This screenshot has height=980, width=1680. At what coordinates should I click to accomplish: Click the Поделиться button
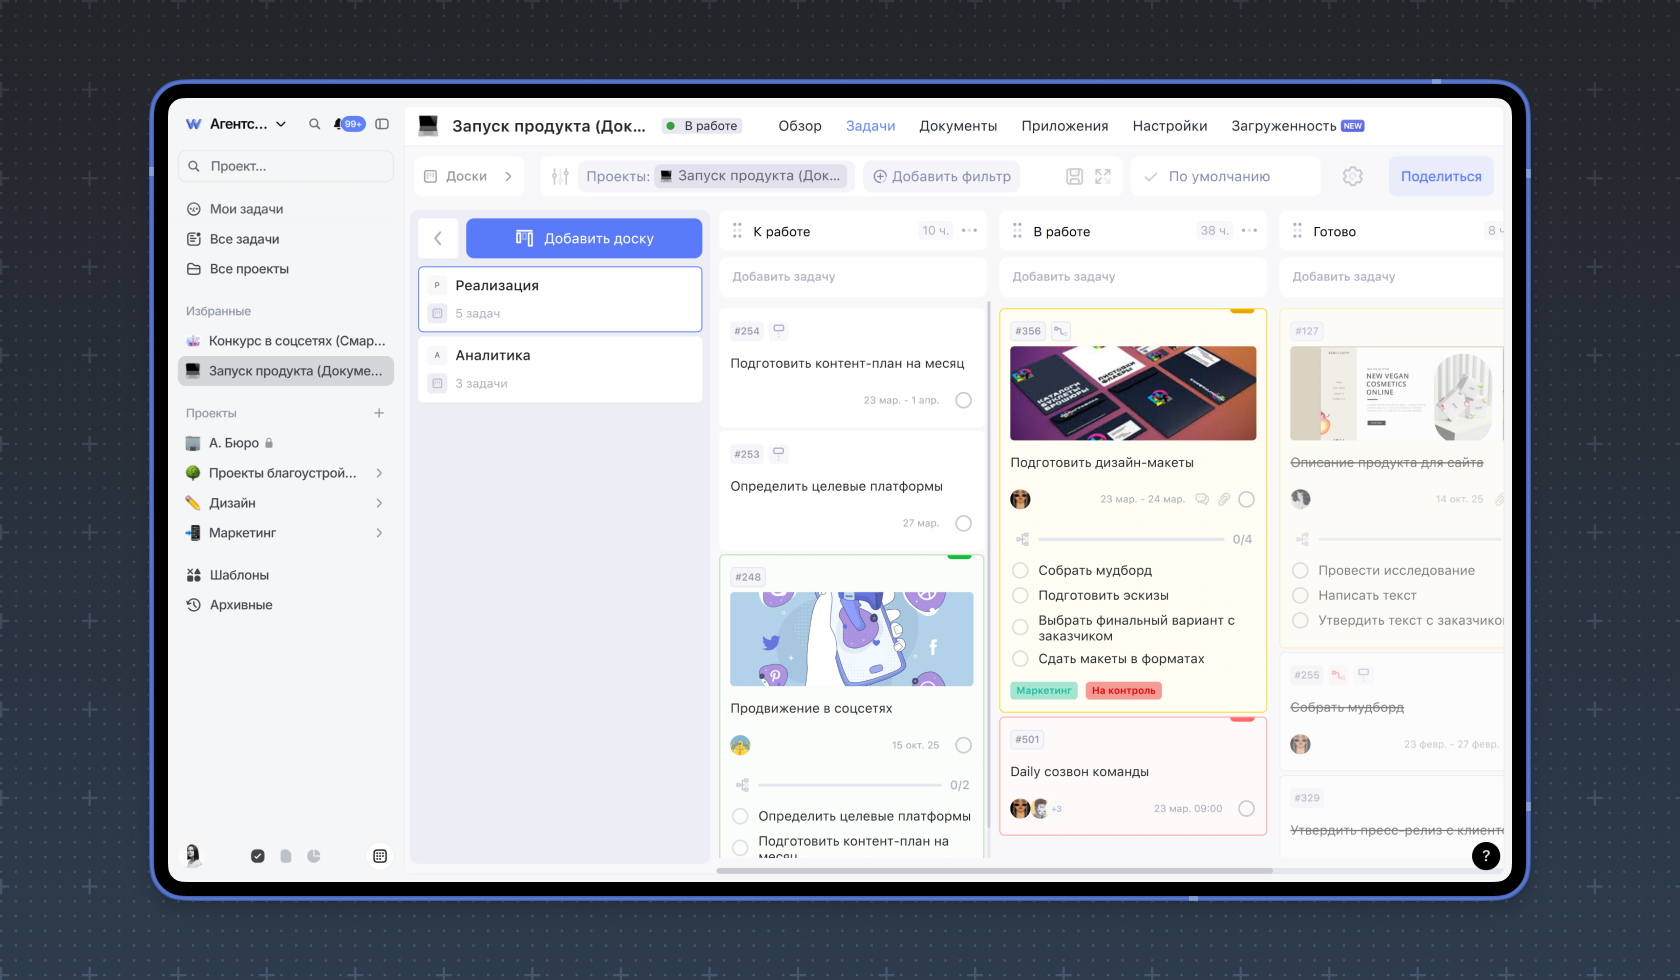[1441, 176]
